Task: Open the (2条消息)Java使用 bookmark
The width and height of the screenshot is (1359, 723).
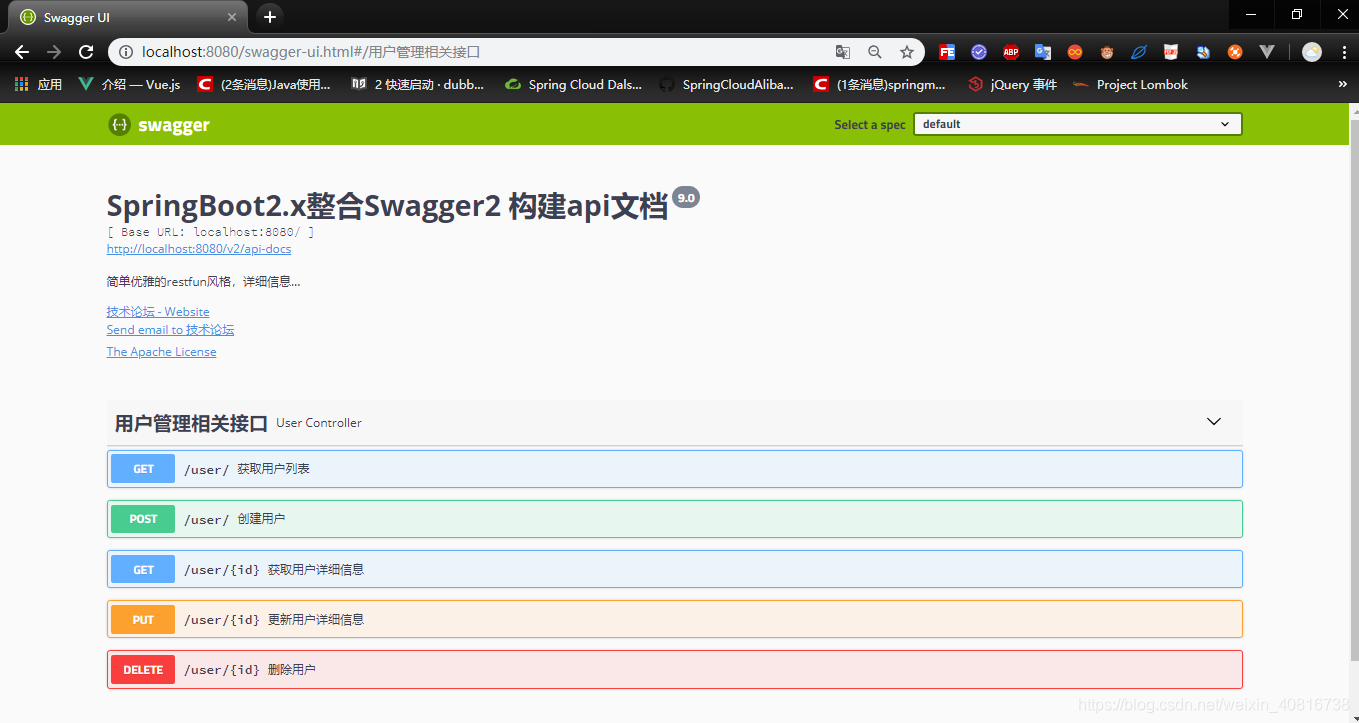Action: (265, 85)
